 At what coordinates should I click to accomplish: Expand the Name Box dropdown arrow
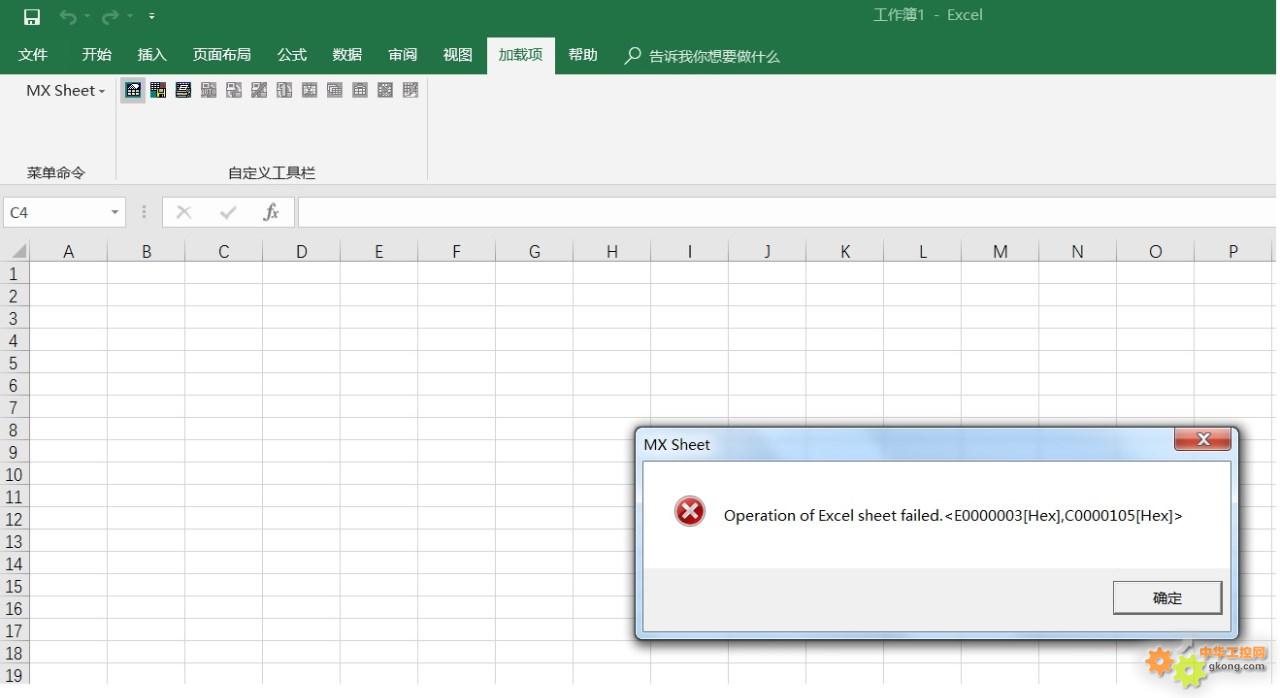[115, 212]
